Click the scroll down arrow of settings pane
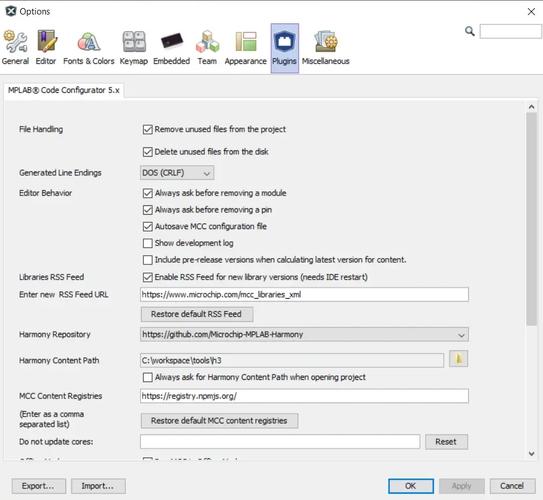 [532, 453]
